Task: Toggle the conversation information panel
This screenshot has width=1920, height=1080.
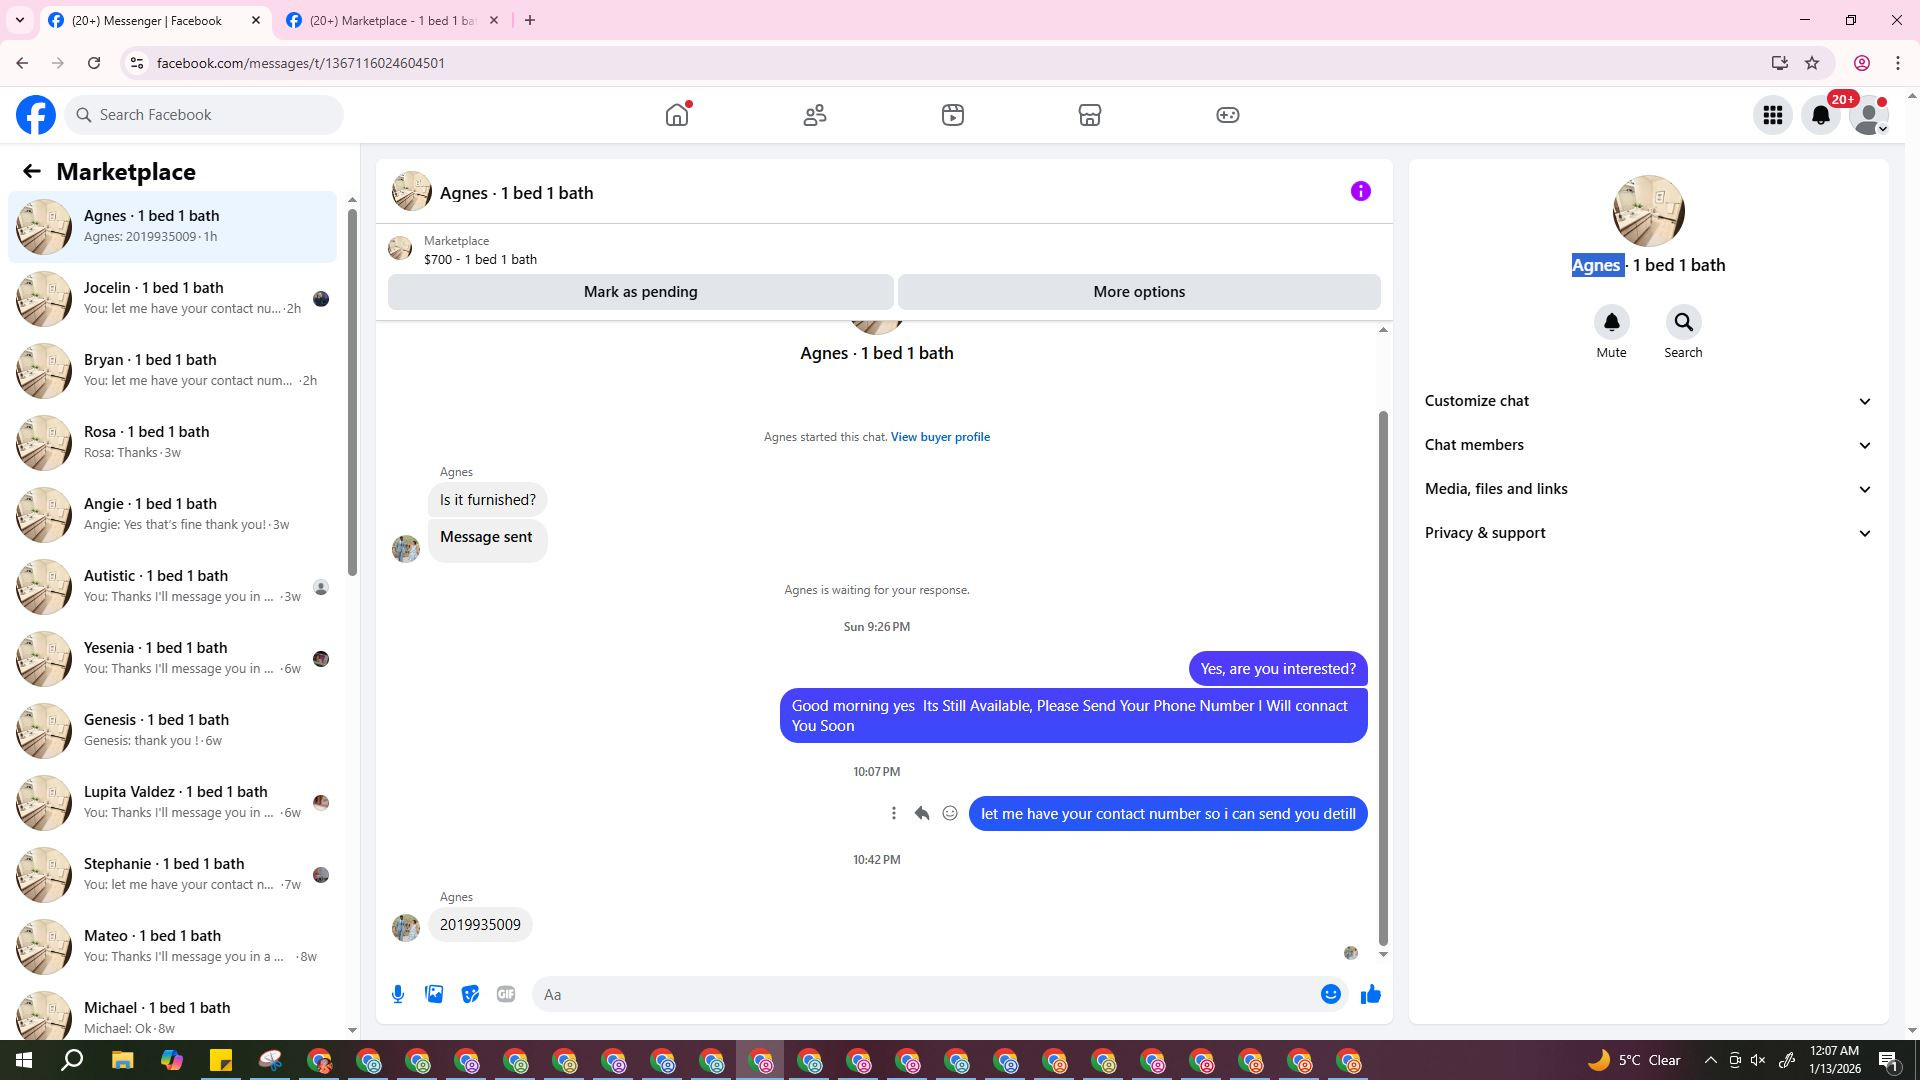Action: point(1360,191)
